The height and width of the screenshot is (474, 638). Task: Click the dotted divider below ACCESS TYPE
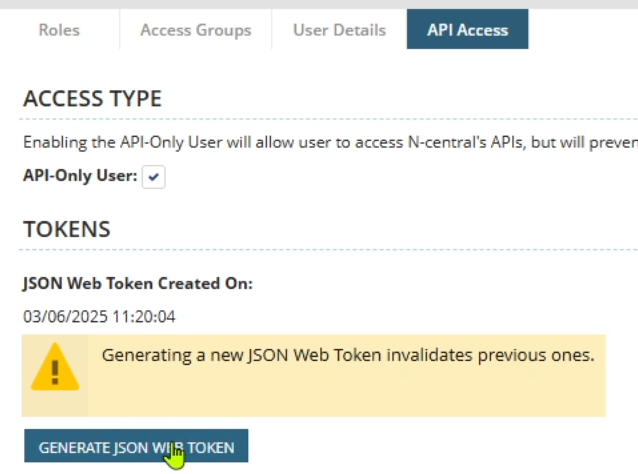click(x=330, y=122)
